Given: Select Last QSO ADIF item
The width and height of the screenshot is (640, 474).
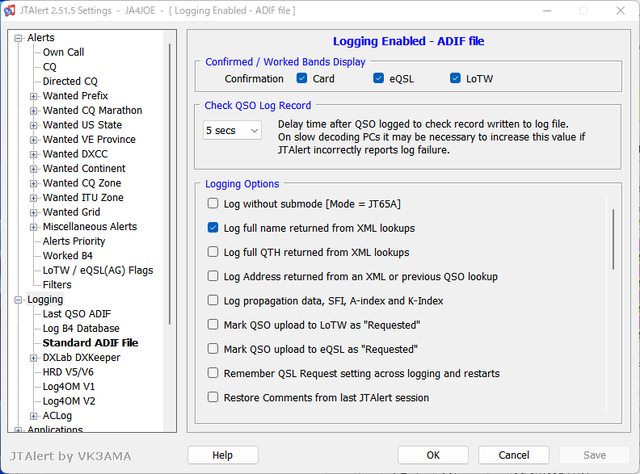Looking at the screenshot, I should (77, 314).
